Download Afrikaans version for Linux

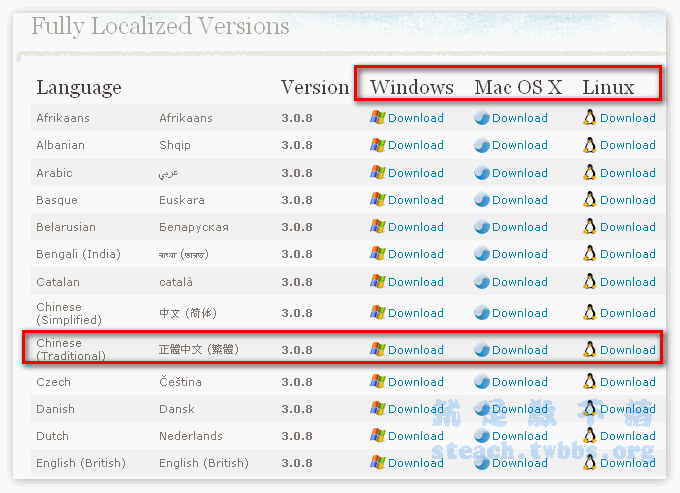click(628, 118)
